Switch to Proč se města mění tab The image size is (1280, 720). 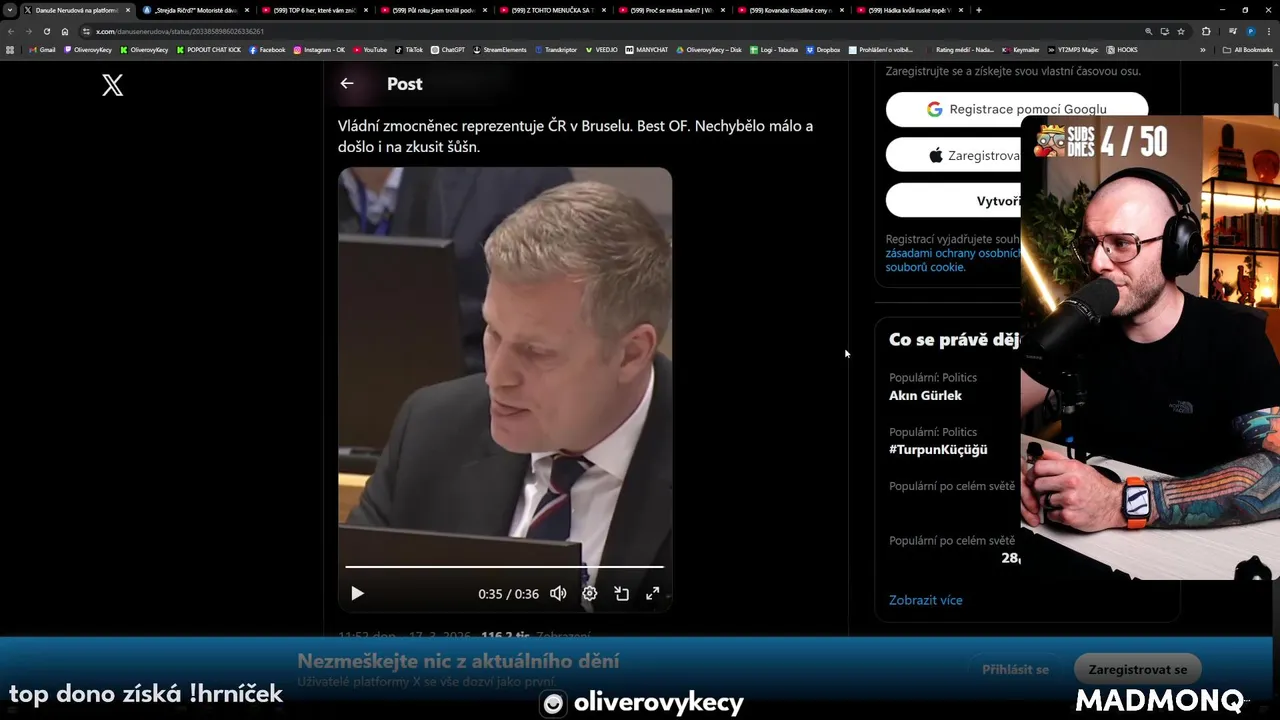tap(671, 10)
